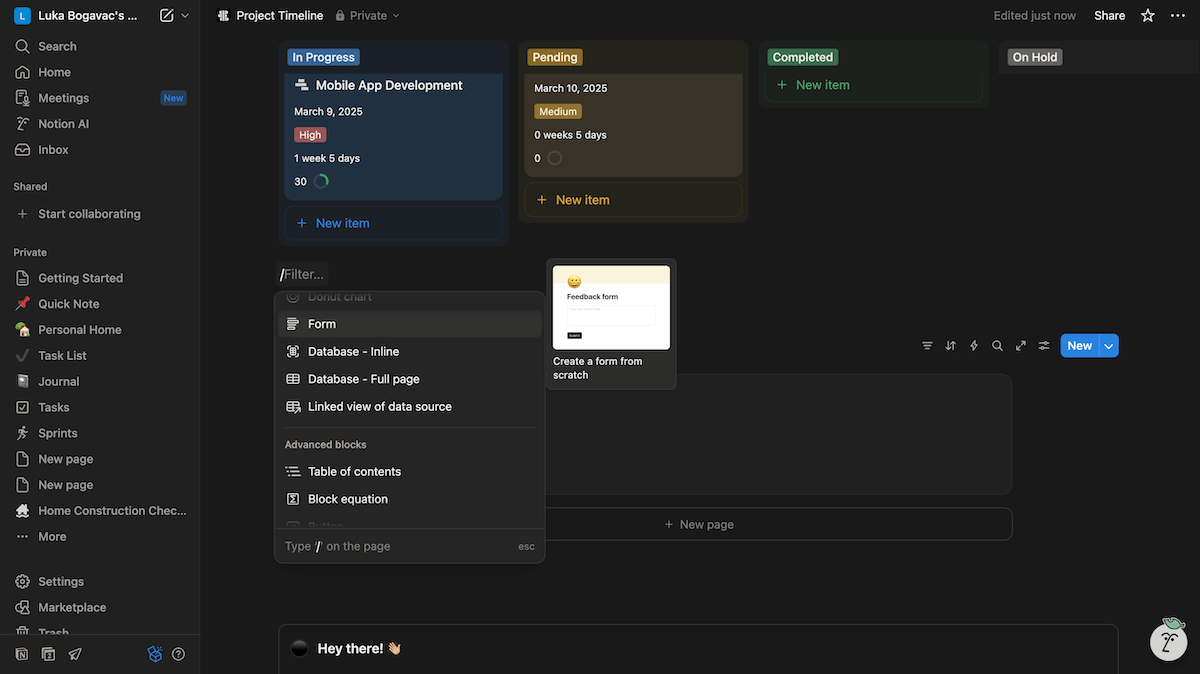Select Form from the slash menu

pyautogui.click(x=322, y=324)
